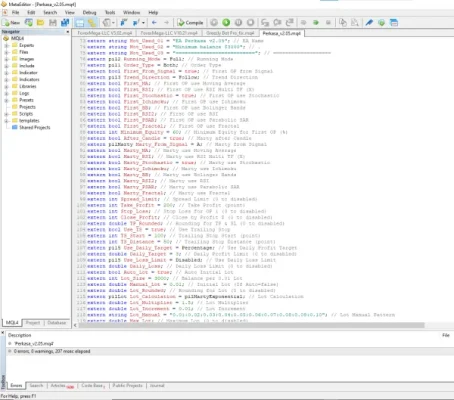Toggle the Navigator panel toolbar icon
The image size is (454, 400).
pos(79,23)
